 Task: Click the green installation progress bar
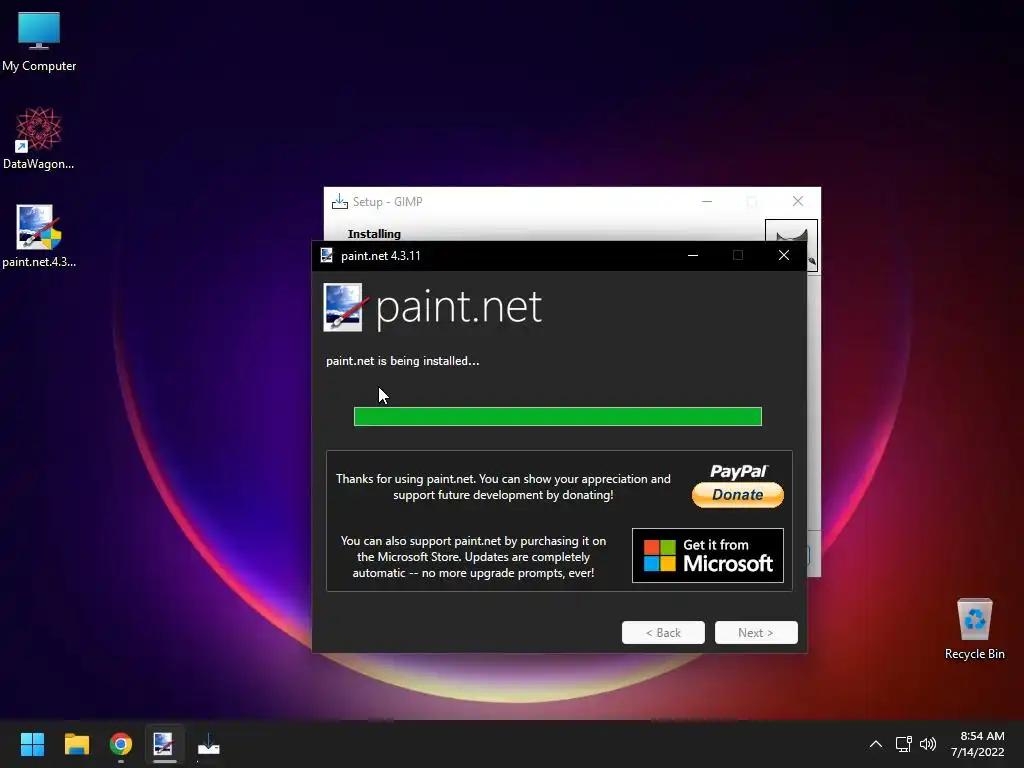(x=558, y=416)
